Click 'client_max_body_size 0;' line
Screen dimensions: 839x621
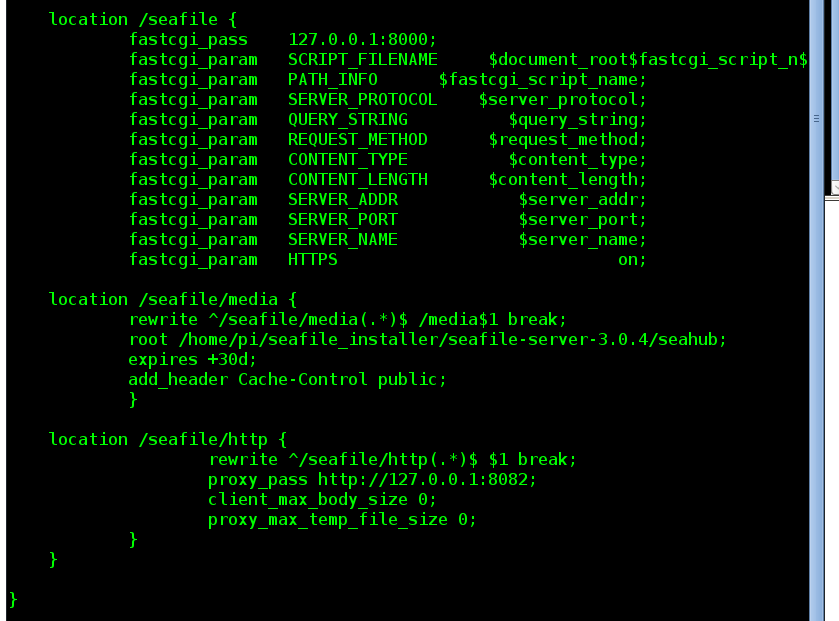pos(323,500)
